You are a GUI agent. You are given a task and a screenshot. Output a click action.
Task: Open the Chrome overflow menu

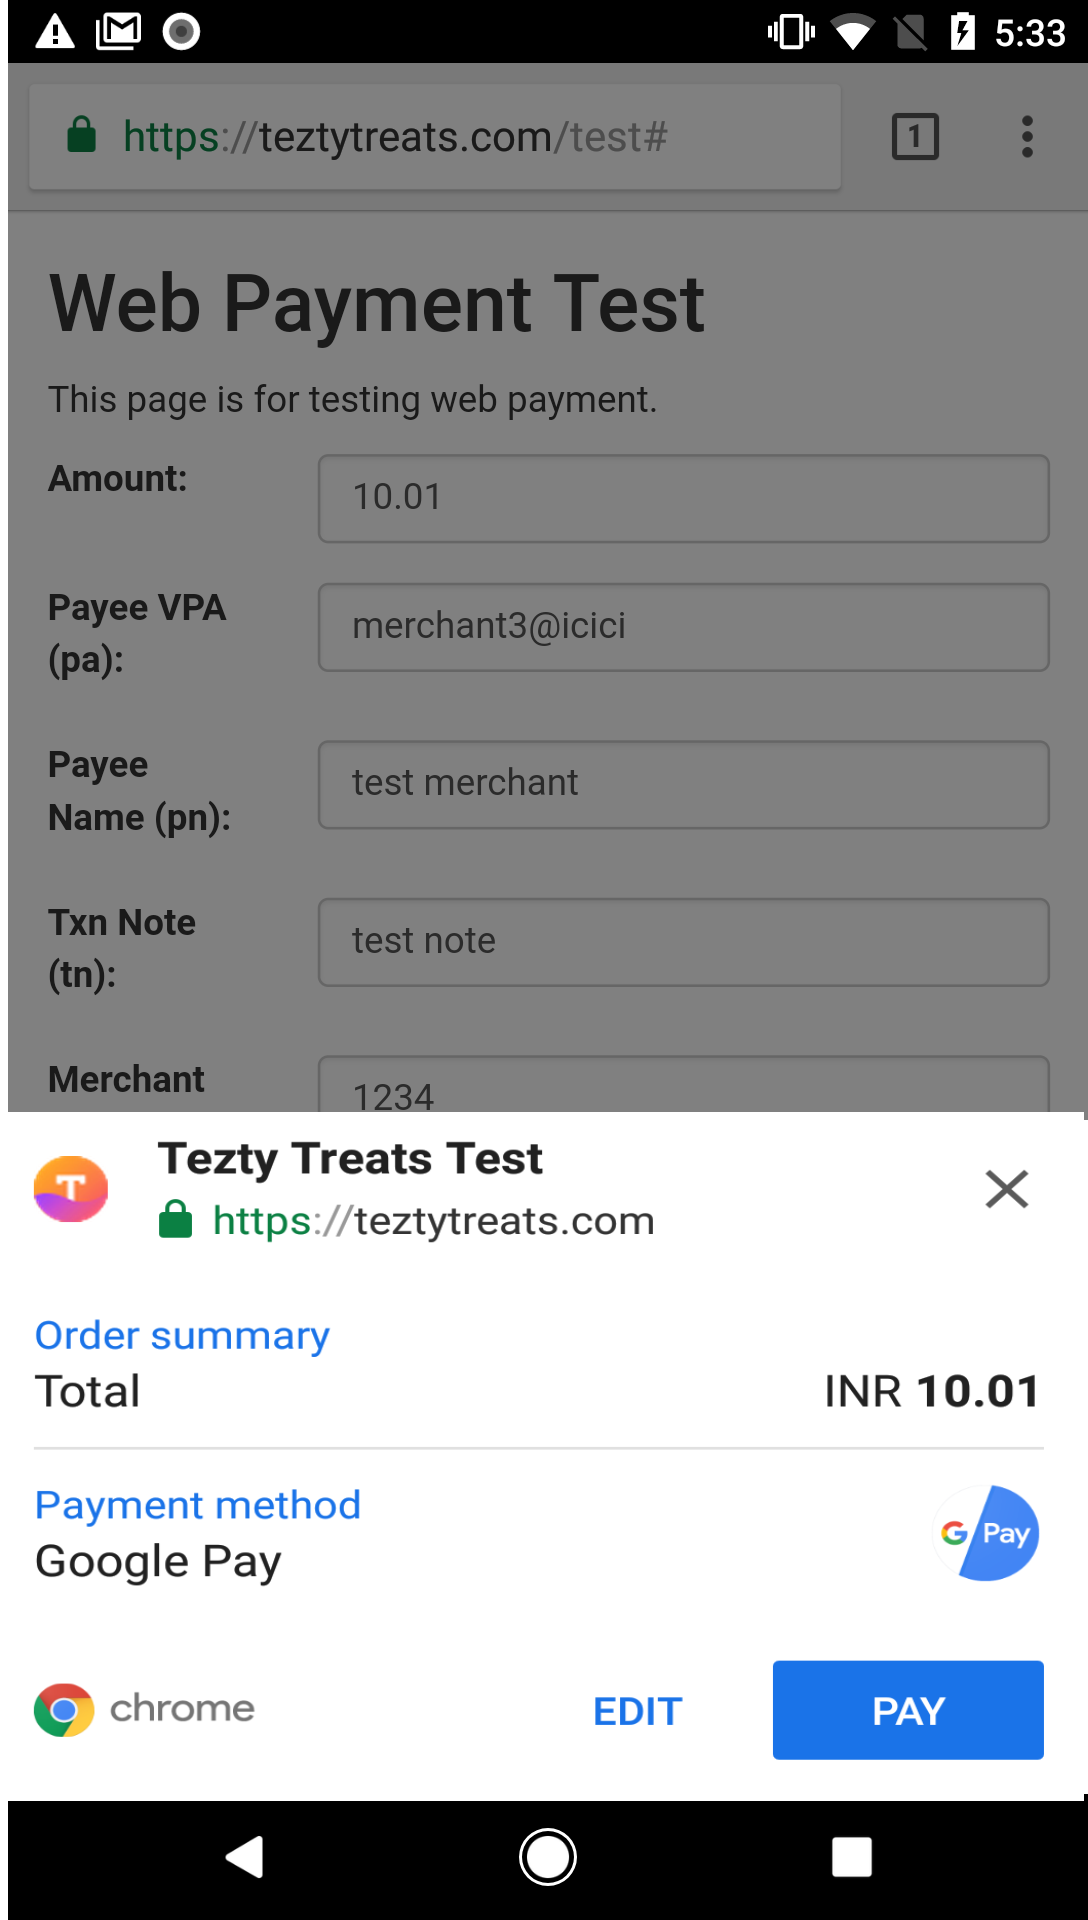point(1028,137)
